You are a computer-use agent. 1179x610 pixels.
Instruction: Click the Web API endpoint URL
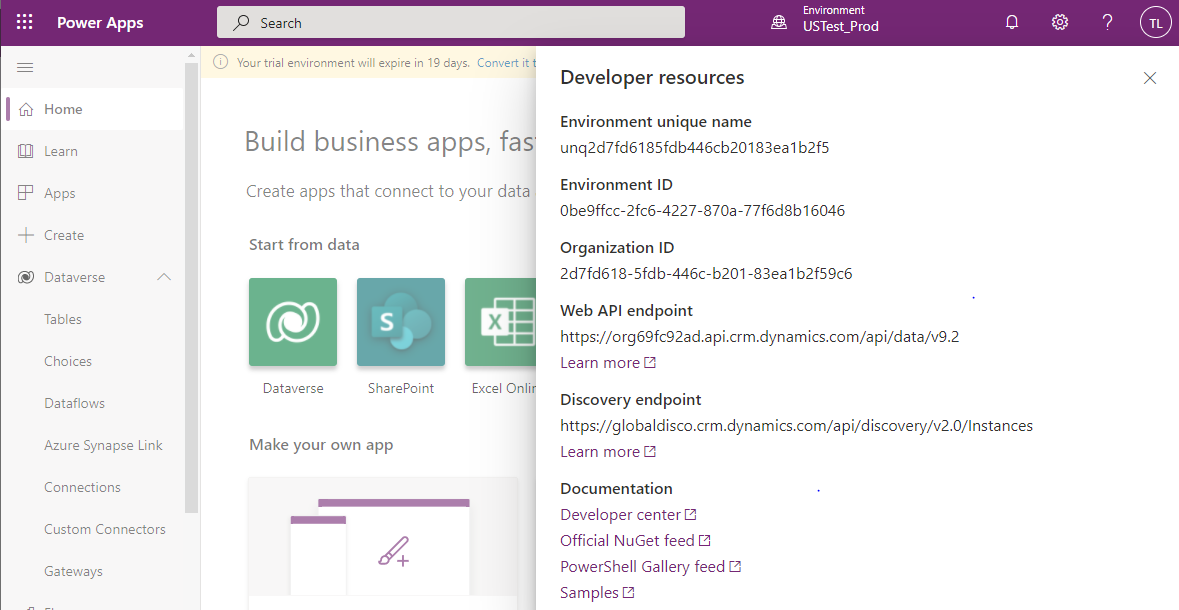click(759, 337)
